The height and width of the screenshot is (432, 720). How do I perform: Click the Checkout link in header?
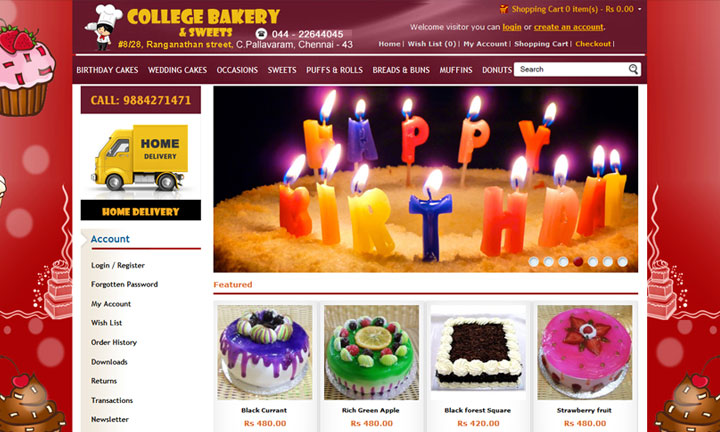[x=593, y=44]
